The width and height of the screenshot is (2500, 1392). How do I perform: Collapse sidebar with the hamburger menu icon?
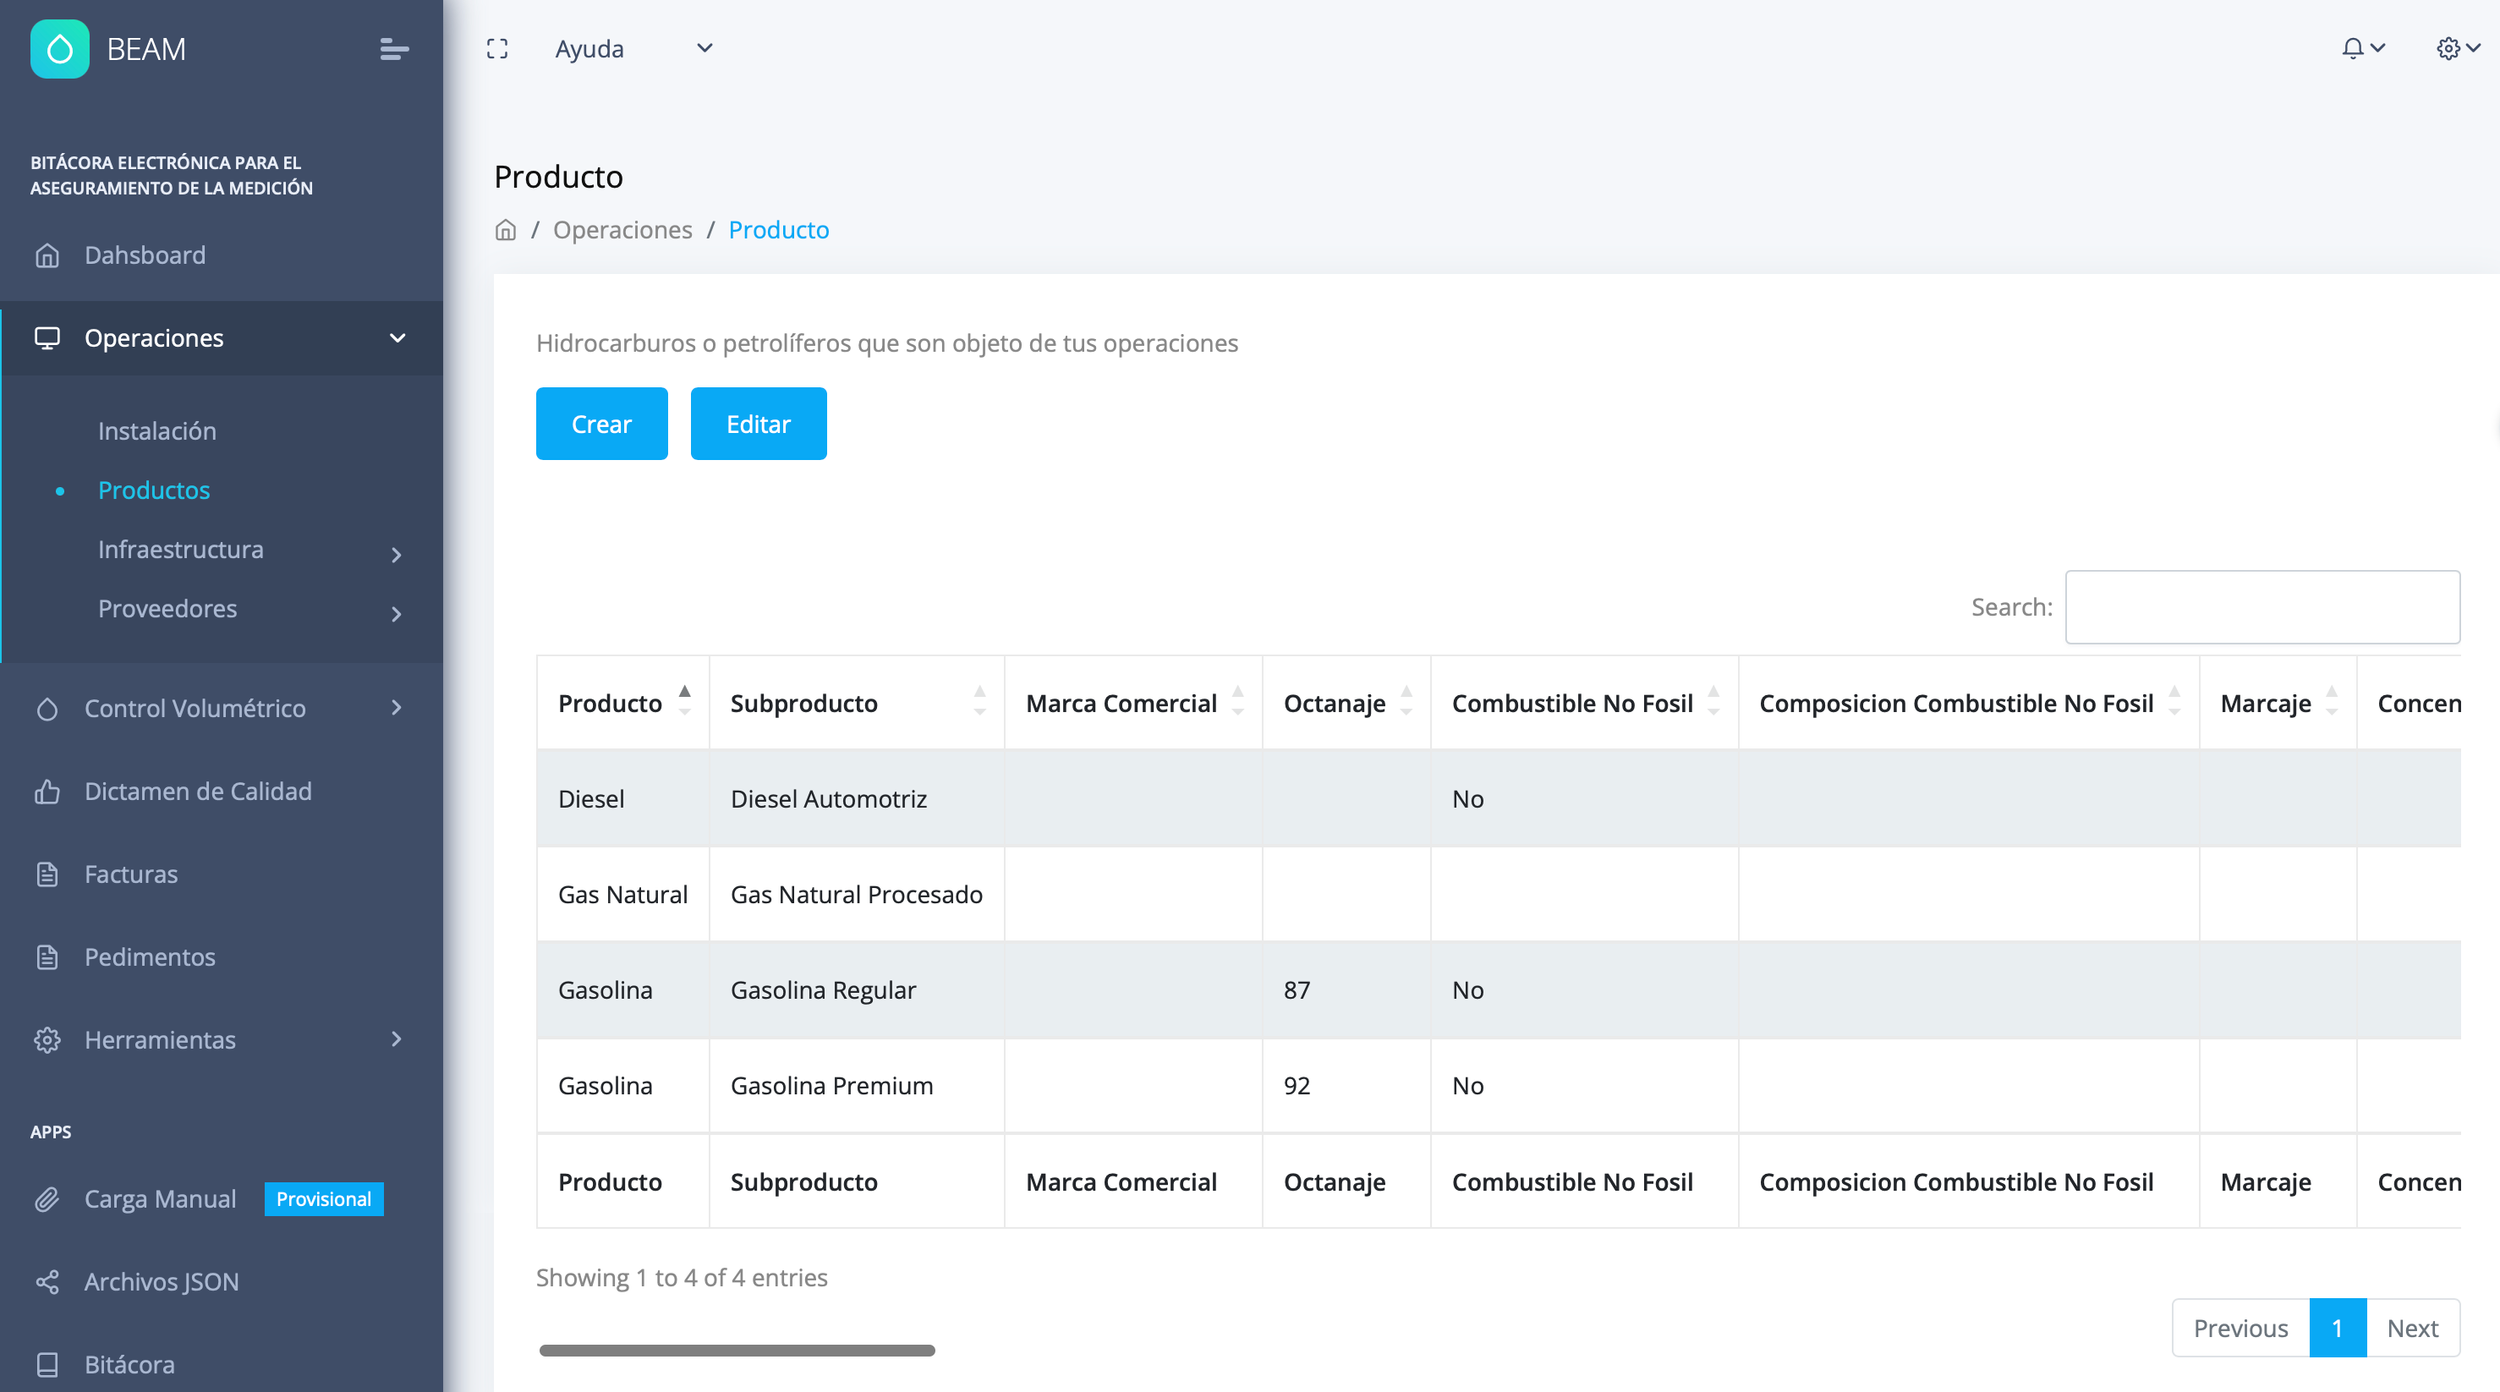(x=394, y=49)
